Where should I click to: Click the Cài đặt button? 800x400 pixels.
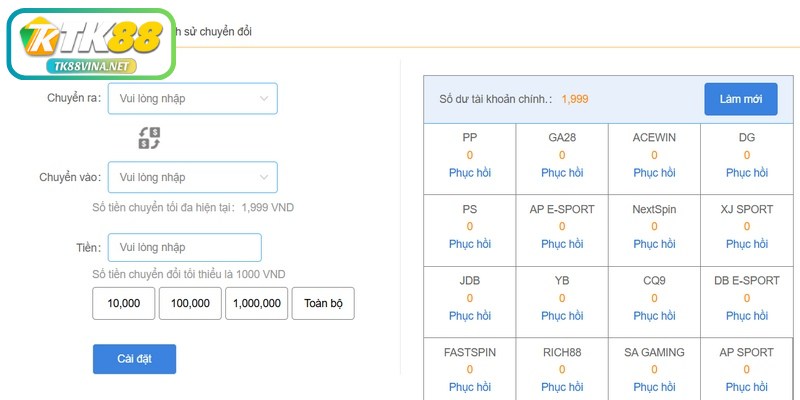coord(134,359)
